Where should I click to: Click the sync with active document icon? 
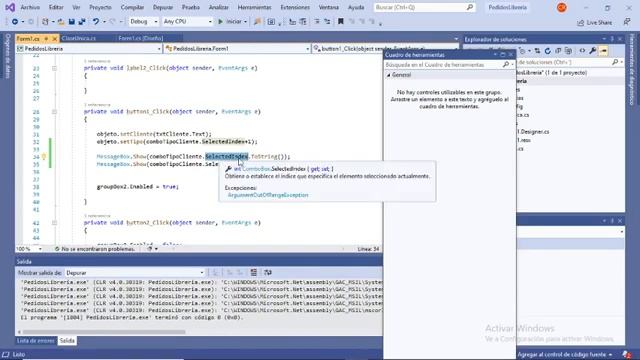(537, 51)
